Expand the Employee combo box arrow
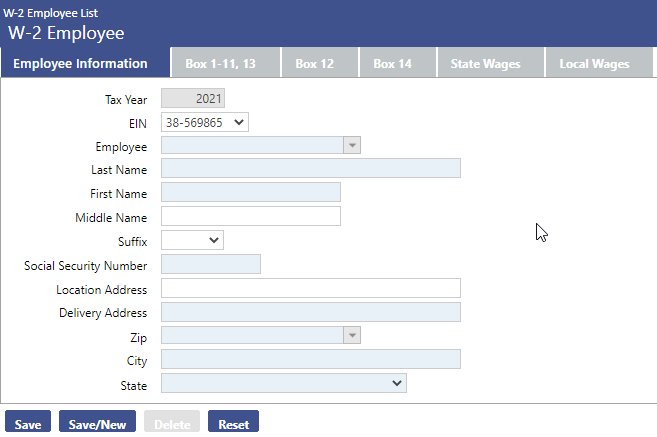 (x=351, y=146)
